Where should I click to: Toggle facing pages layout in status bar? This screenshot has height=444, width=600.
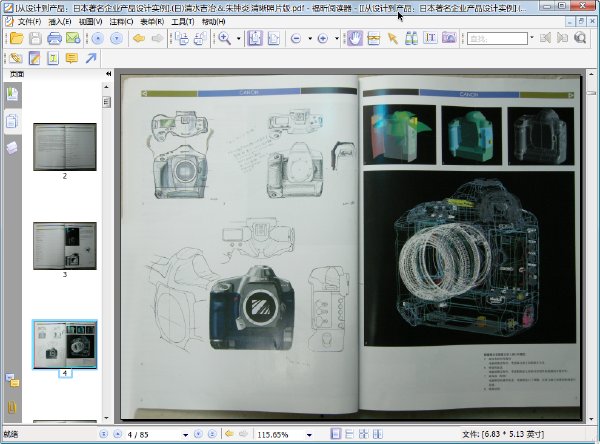coord(364,434)
